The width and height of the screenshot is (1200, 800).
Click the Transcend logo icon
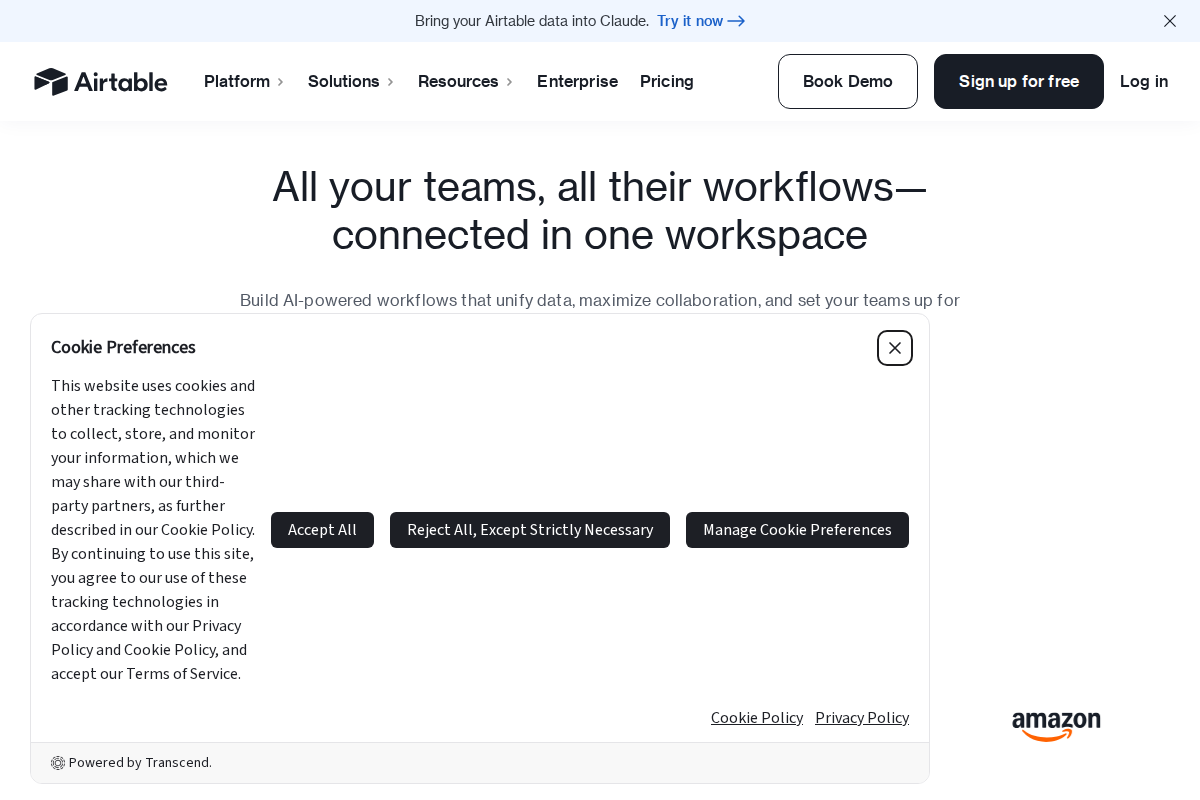click(x=58, y=763)
